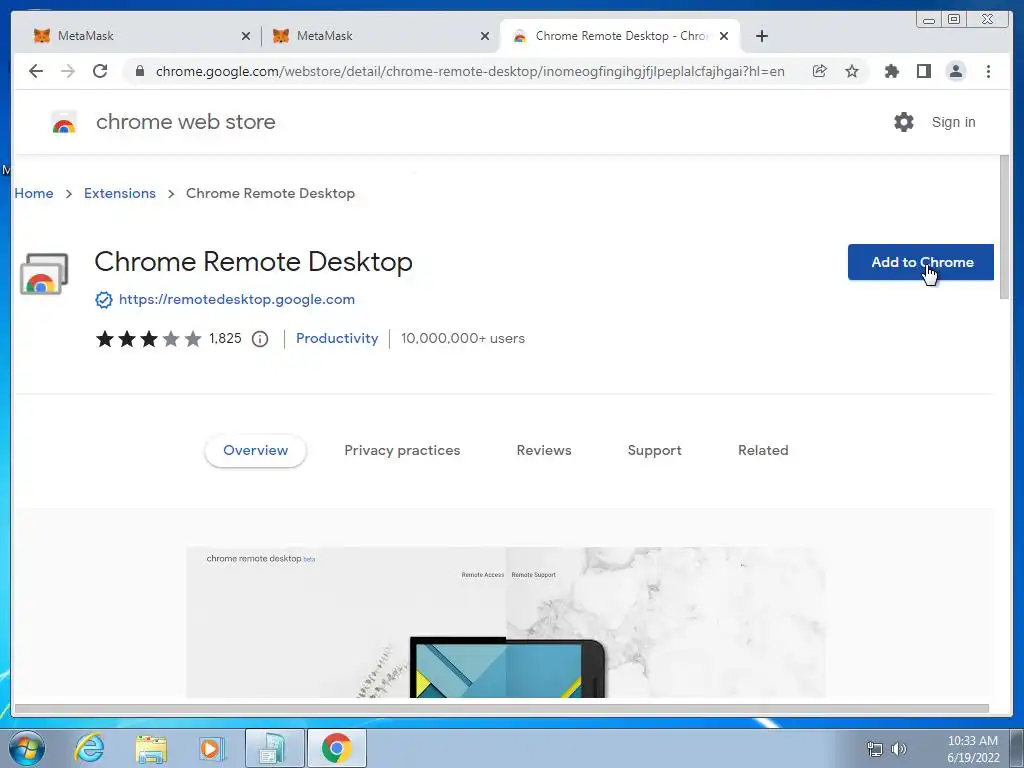Click the forward navigation arrow
Viewport: 1024px width, 768px height.
(x=68, y=71)
